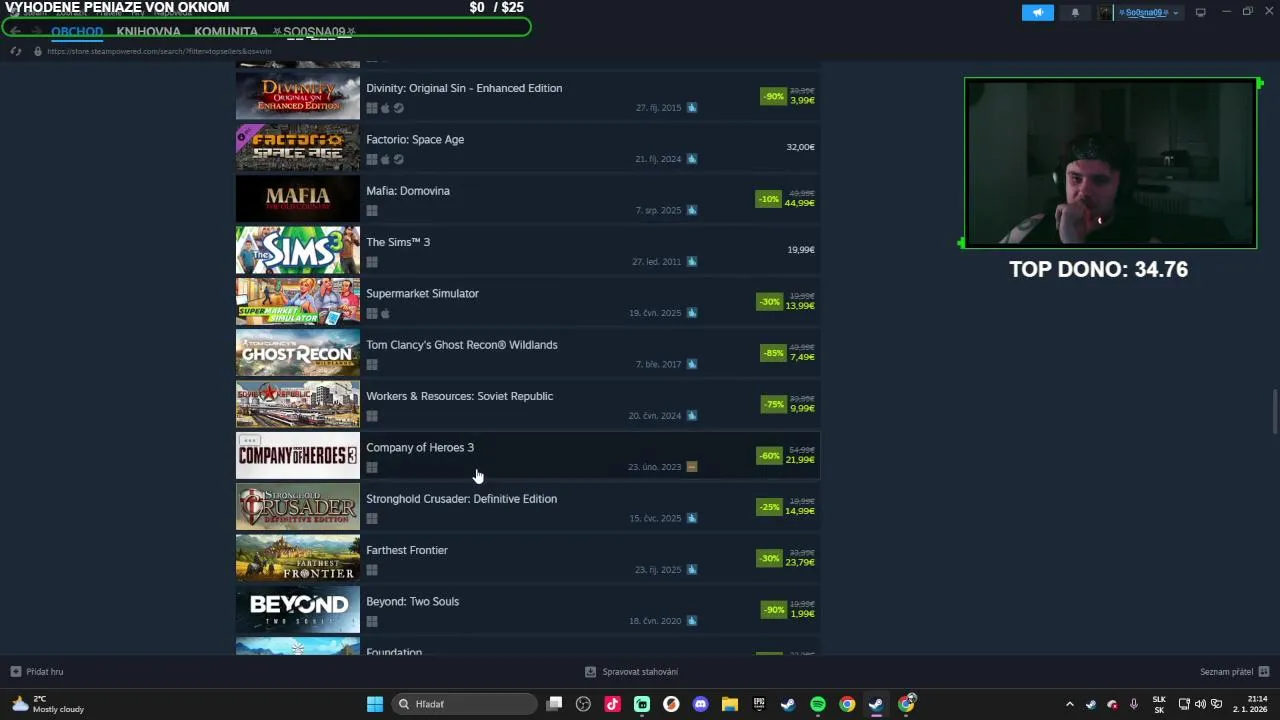1280x720 pixels.
Task: Click the Hľadať taskbar search box
Action: click(465, 704)
